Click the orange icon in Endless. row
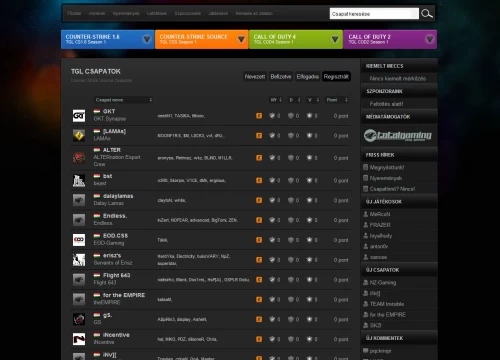 coord(259,220)
